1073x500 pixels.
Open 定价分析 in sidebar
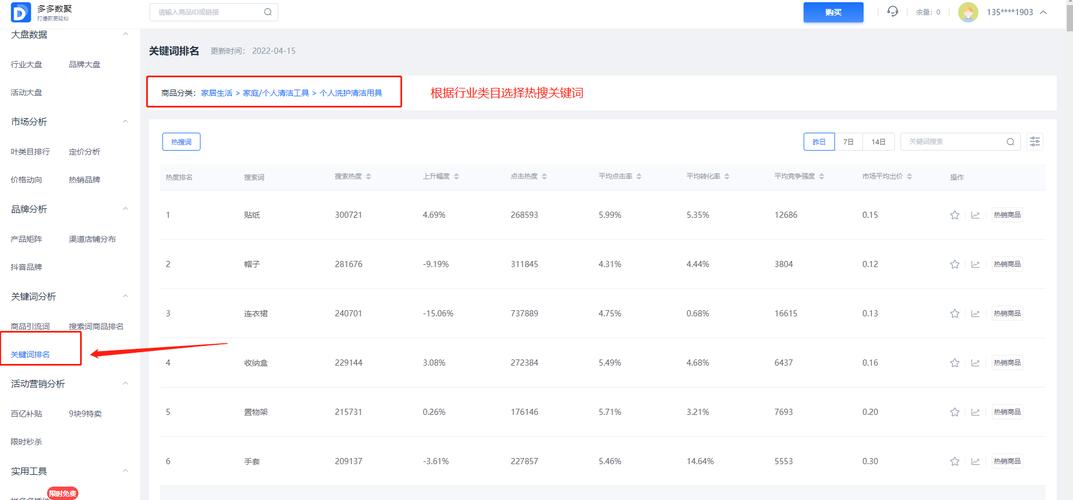(85, 152)
